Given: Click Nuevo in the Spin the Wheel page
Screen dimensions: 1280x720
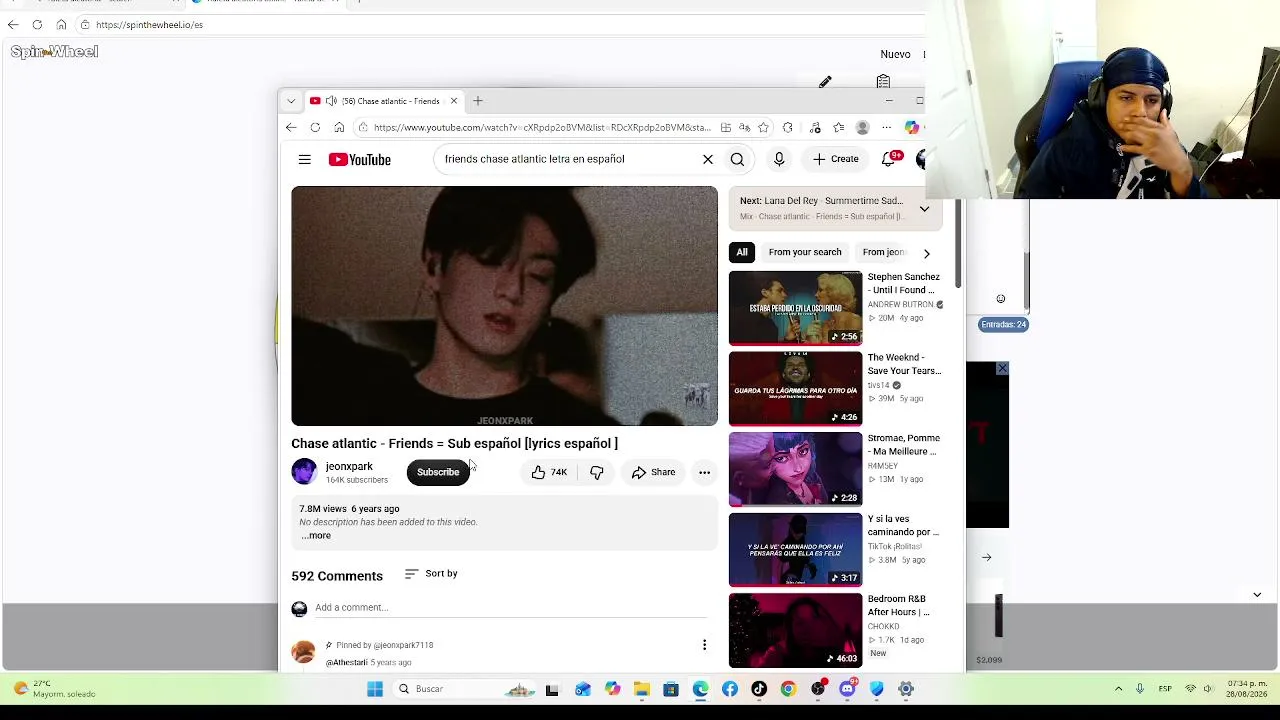Looking at the screenshot, I should (x=895, y=55).
